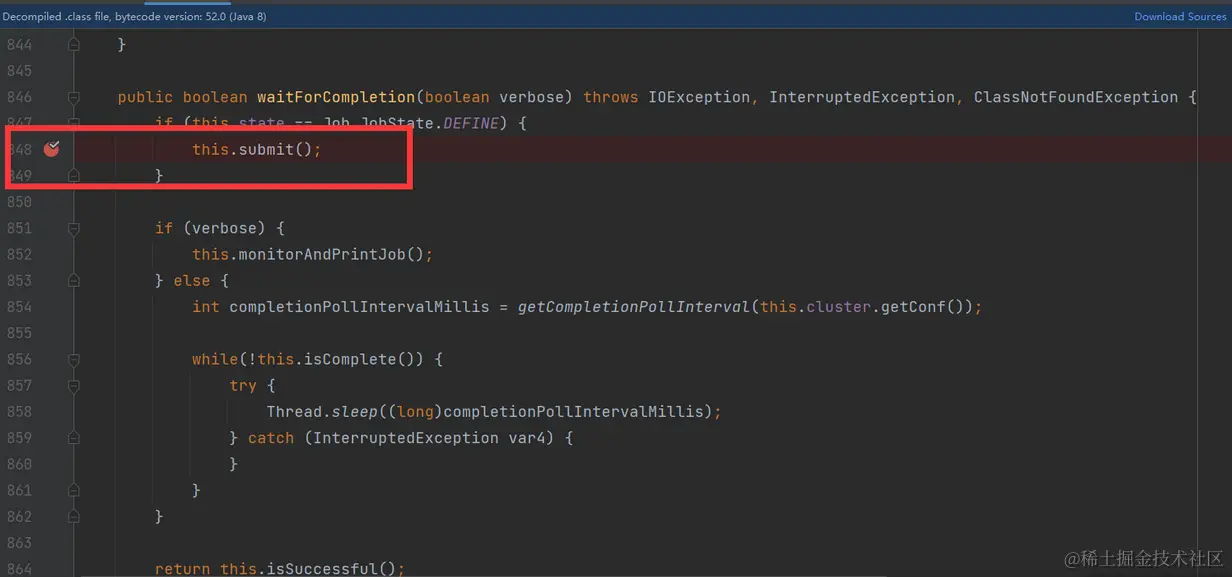Toggle fold marker at line 861
The height and width of the screenshot is (577, 1232).
74,490
